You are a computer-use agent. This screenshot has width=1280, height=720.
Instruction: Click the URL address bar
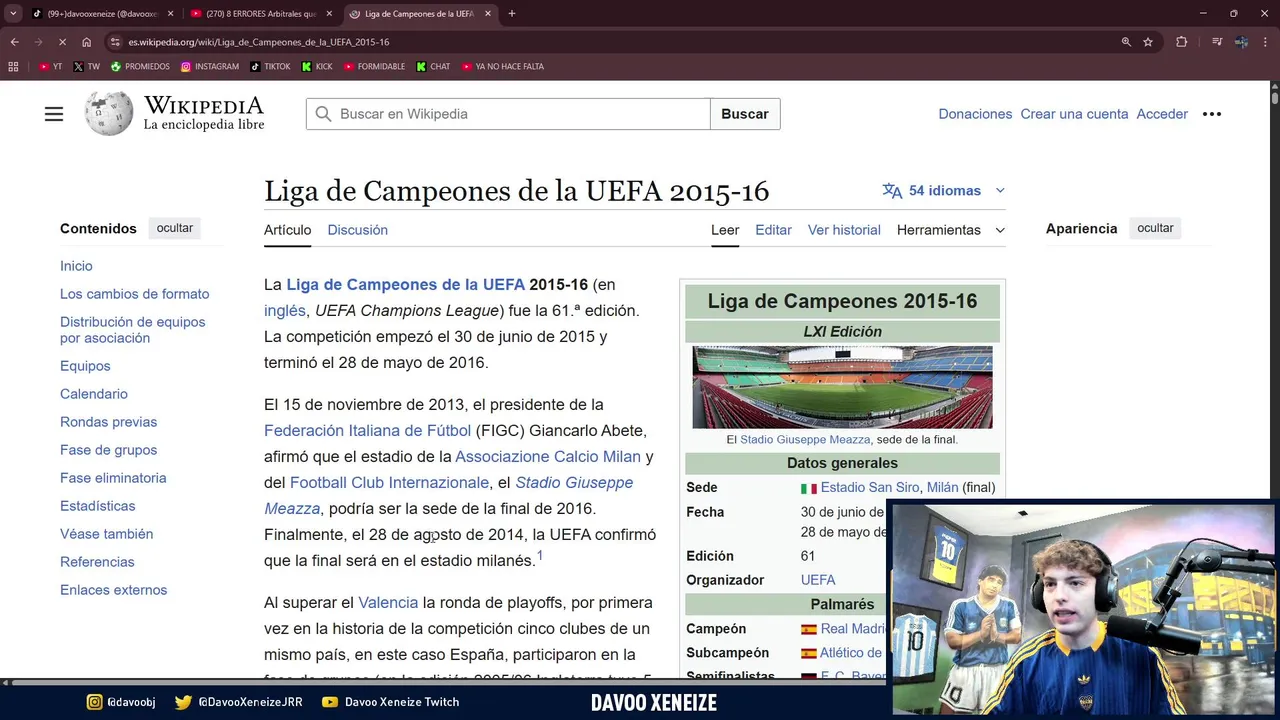(610, 42)
